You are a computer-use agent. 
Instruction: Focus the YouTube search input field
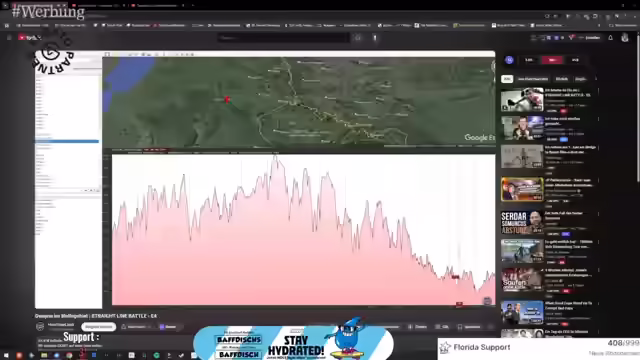point(283,38)
